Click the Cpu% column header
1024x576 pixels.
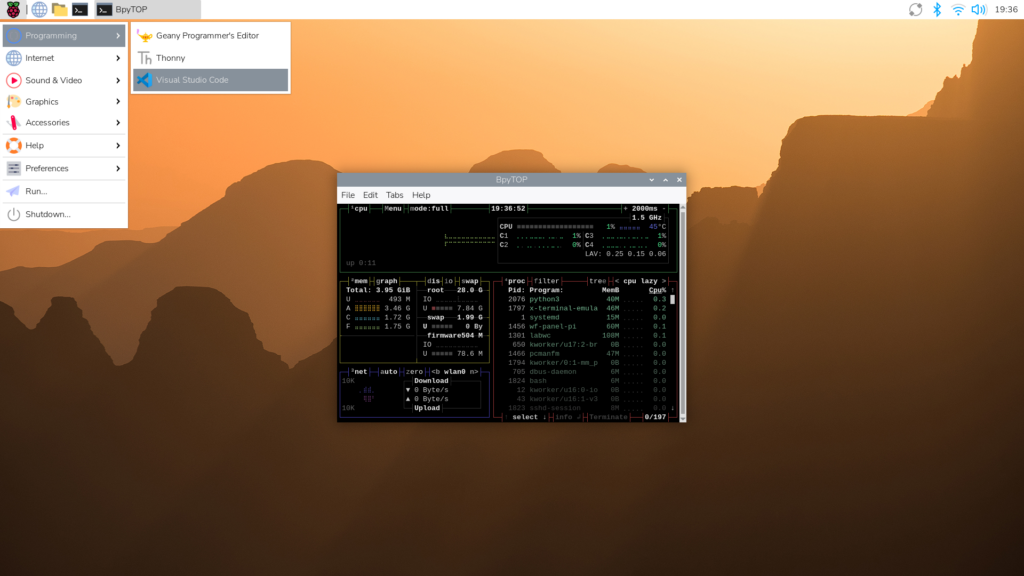pos(657,290)
